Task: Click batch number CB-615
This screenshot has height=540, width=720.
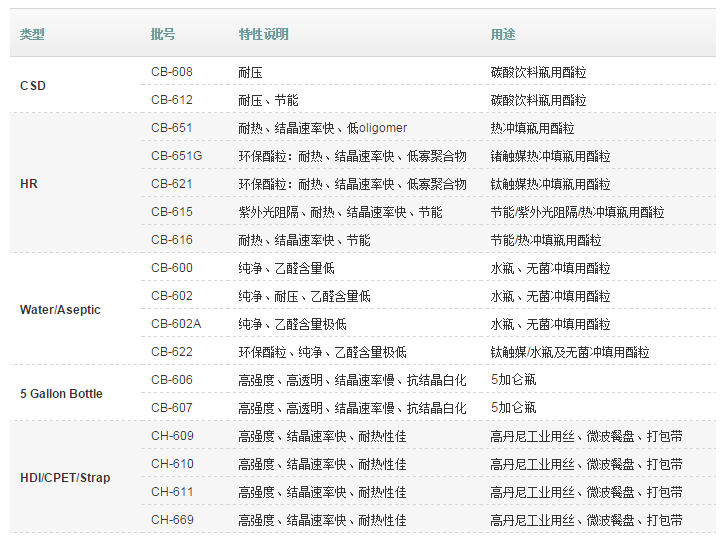Action: pyautogui.click(x=172, y=212)
